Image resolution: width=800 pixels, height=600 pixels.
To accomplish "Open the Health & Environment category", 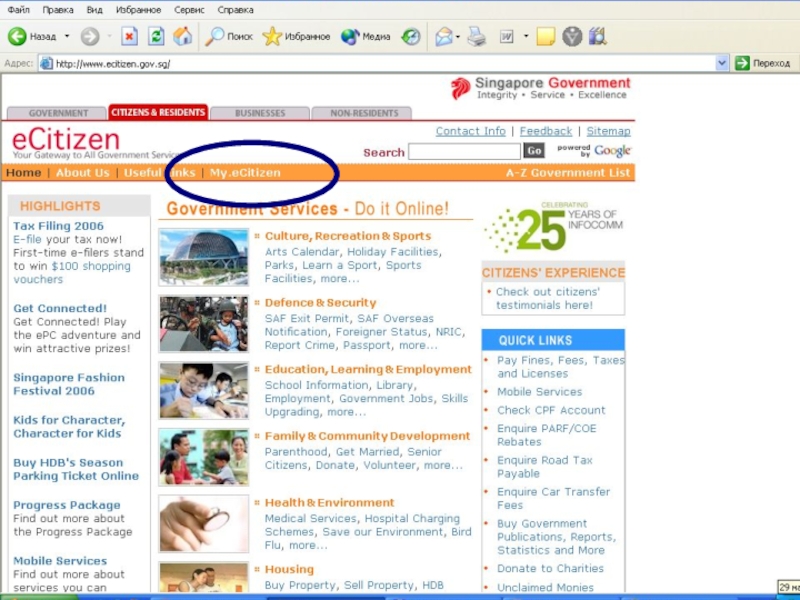I will 330,503.
